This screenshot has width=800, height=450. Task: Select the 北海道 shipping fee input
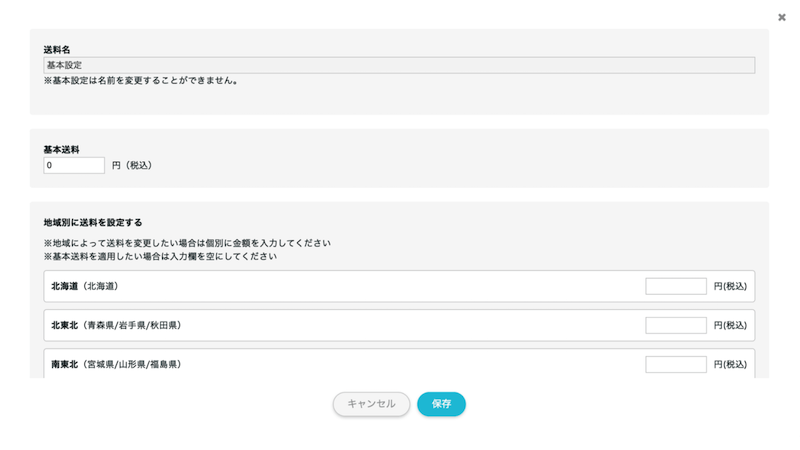click(x=675, y=286)
